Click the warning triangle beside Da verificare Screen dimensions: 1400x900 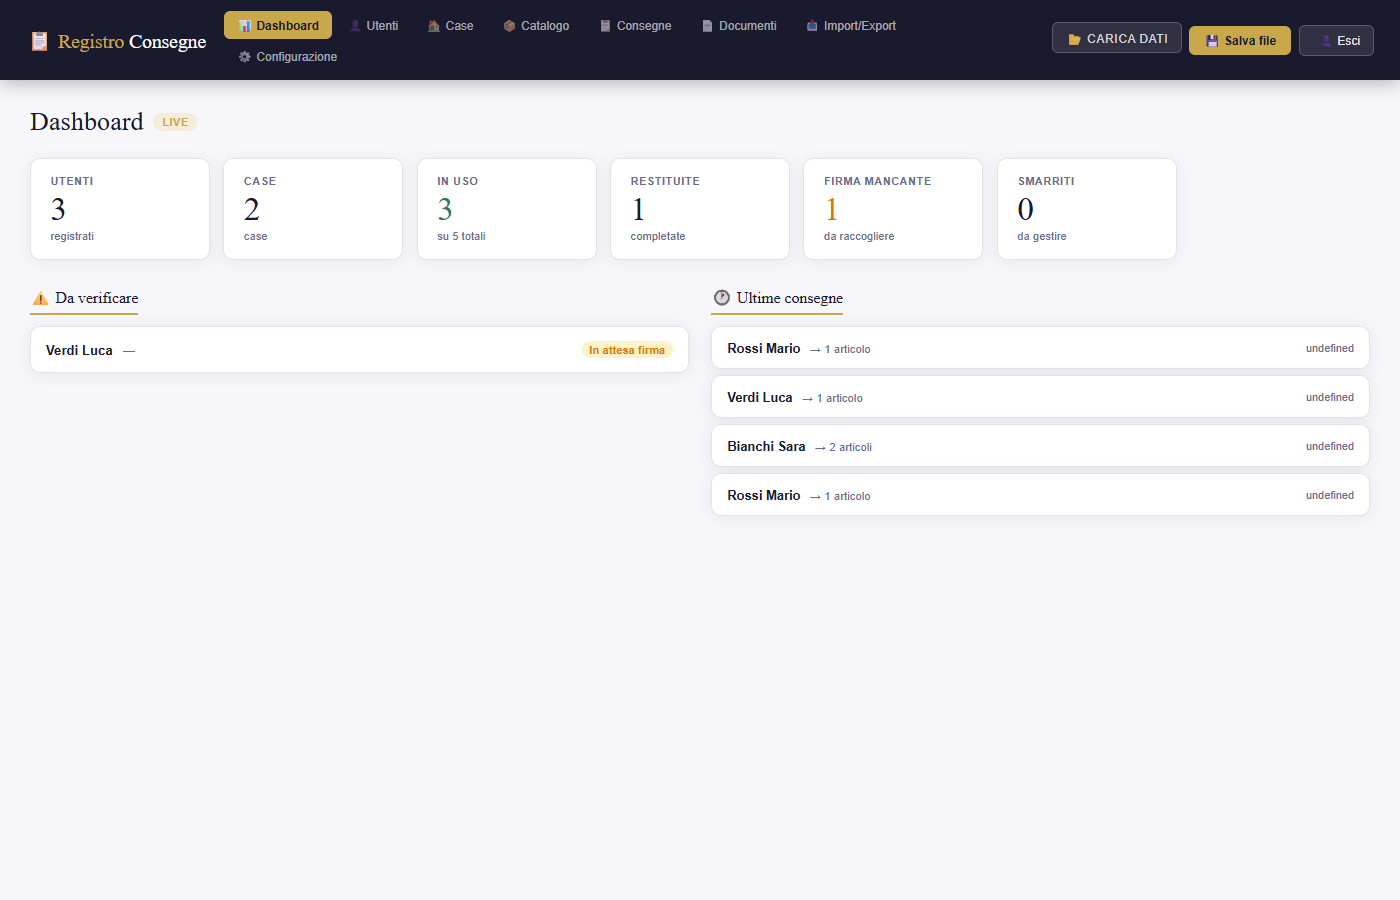point(40,298)
